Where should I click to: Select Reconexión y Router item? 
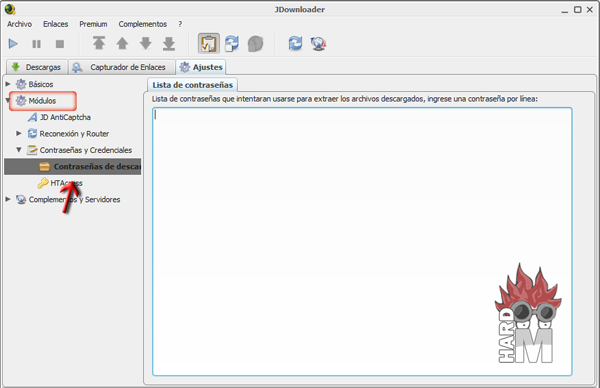pos(74,134)
